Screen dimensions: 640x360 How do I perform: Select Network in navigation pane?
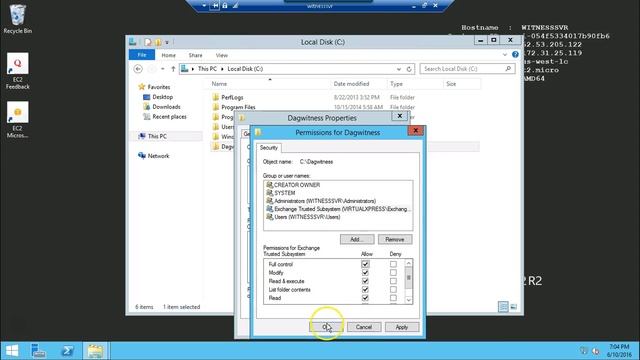click(158, 156)
